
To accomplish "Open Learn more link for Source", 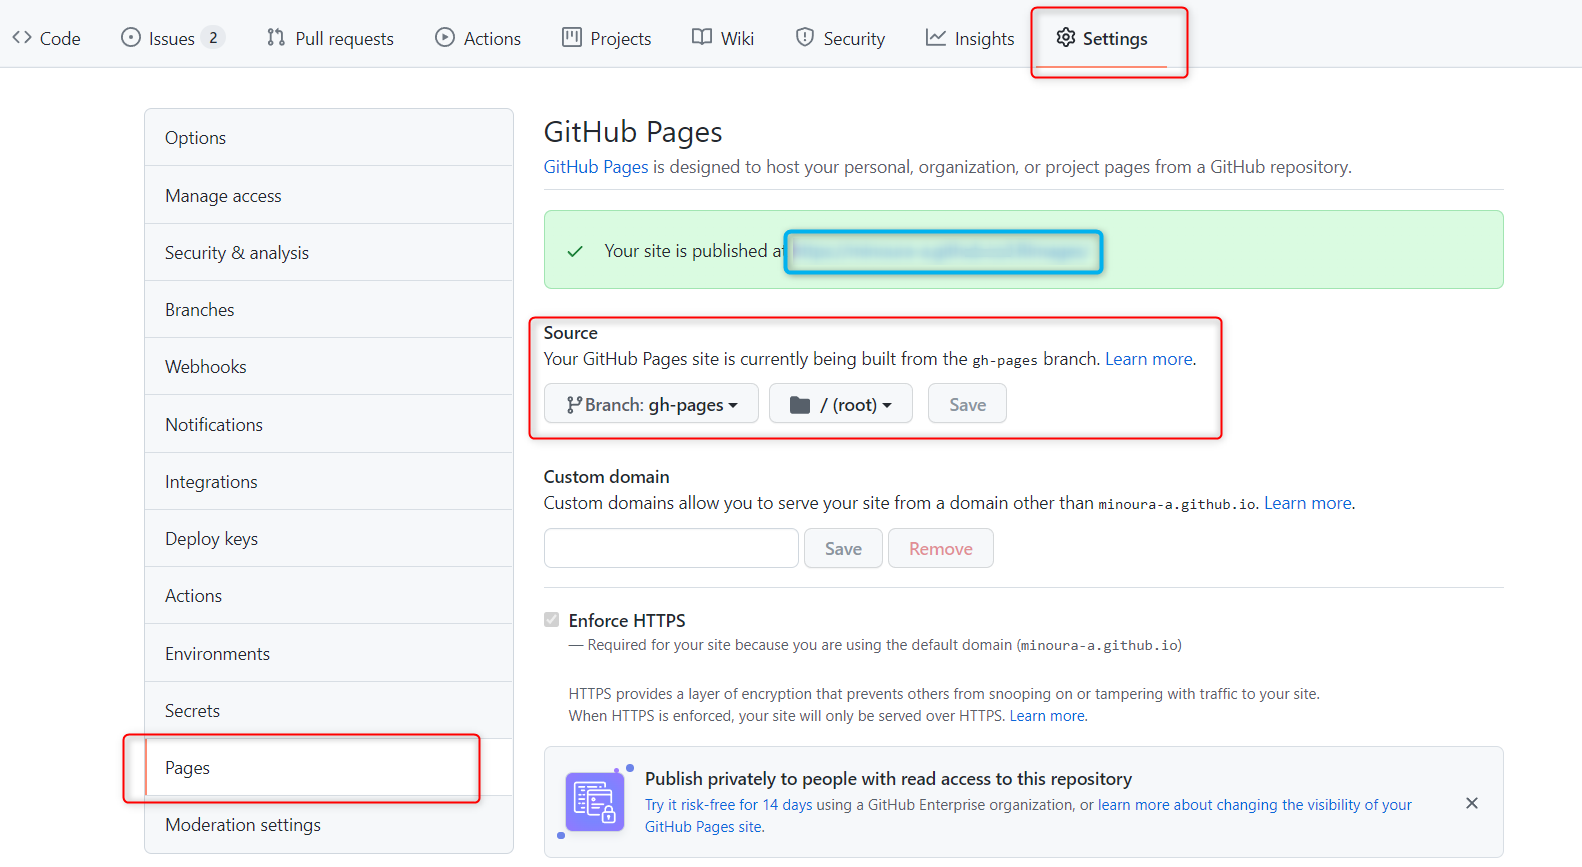I will click(1149, 359).
